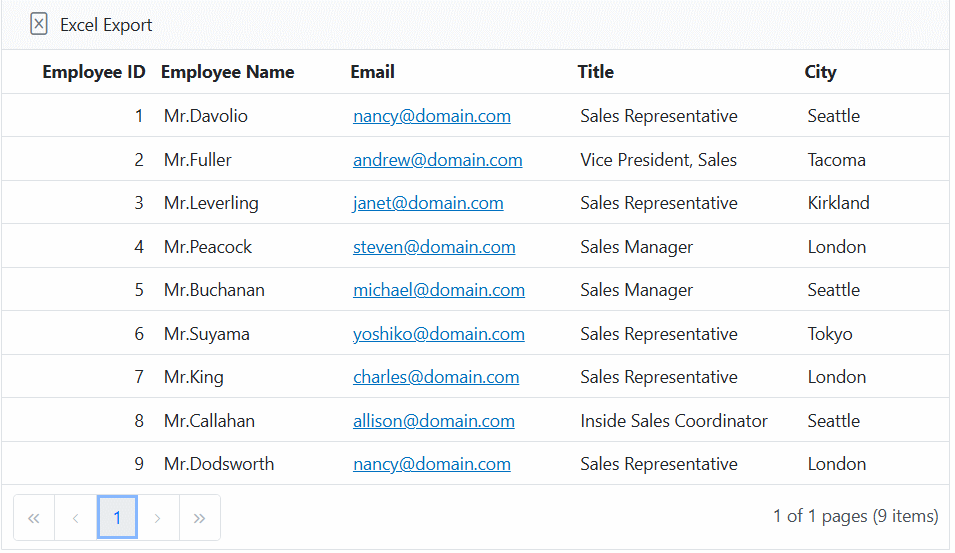Click the yoshiko@domain.com link
Viewport: 955px width, 553px height.
[x=438, y=334]
